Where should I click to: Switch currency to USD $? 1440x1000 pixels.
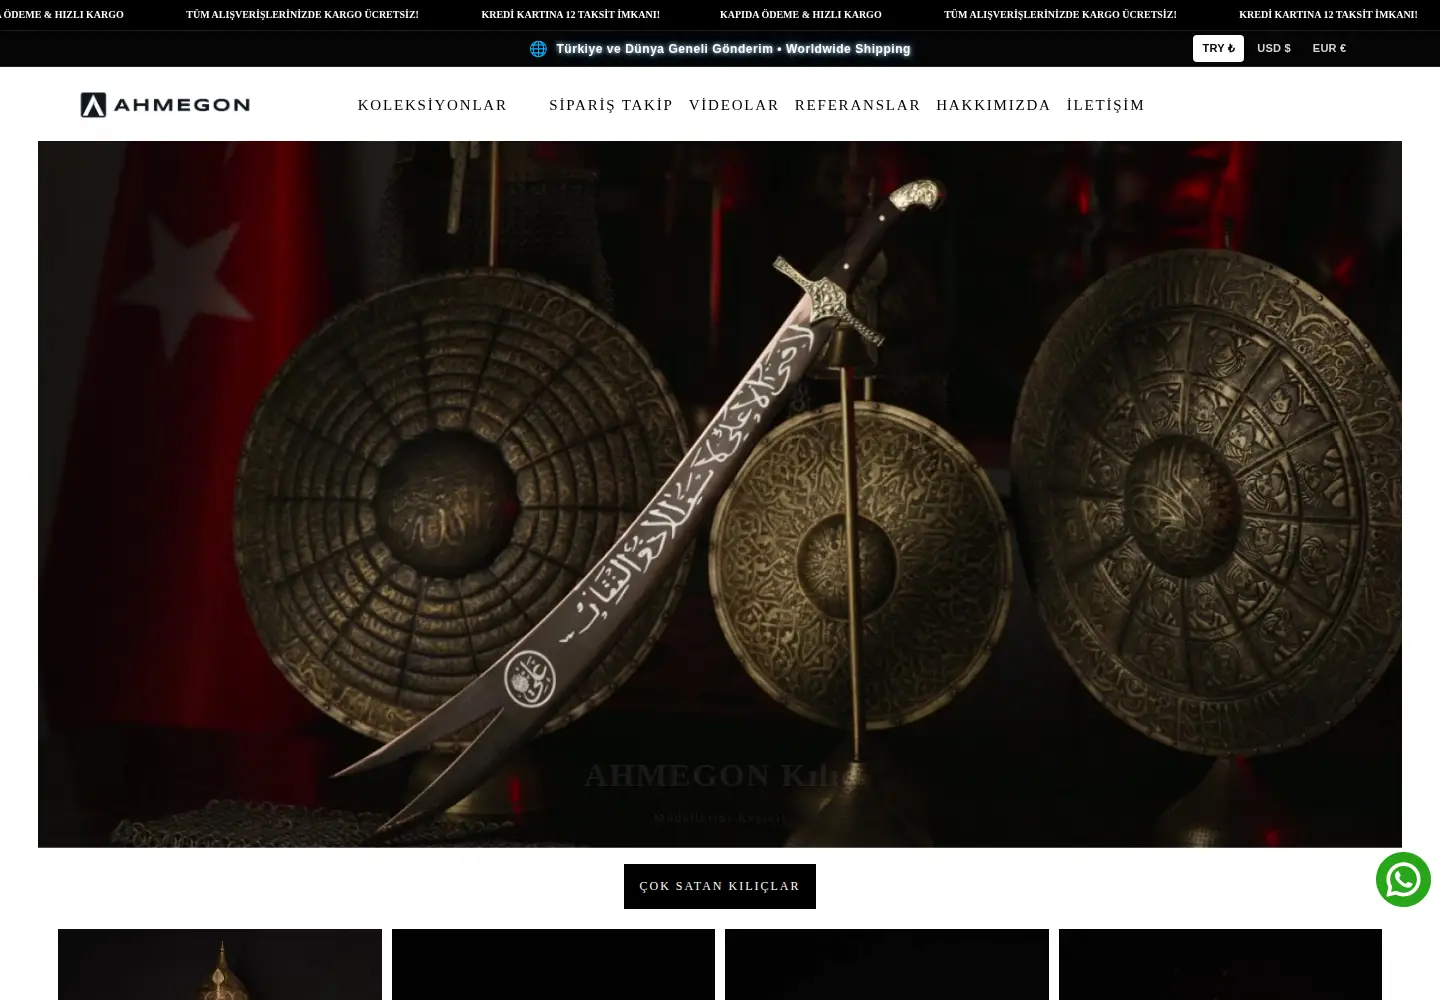(1274, 48)
